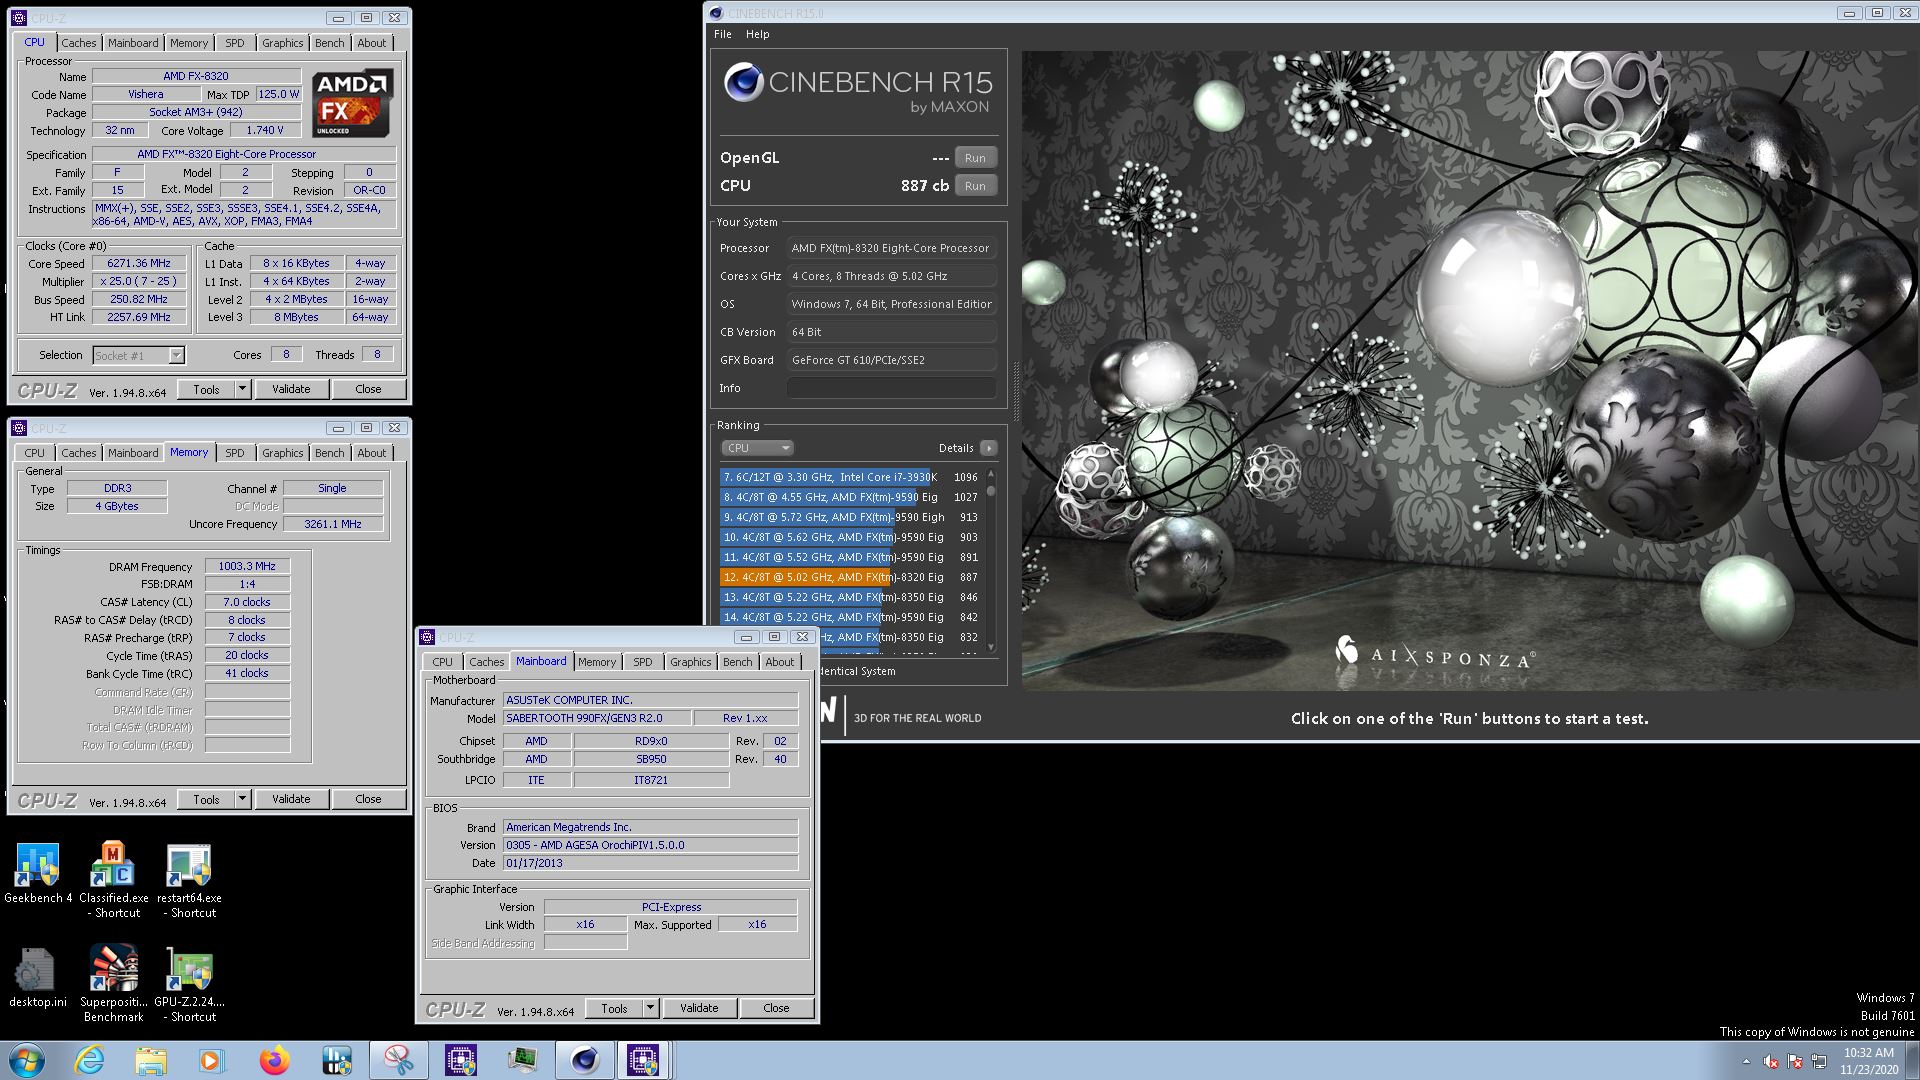Click CPU-Z taskbar button right of Cinebench
The width and height of the screenshot is (1920, 1080).
643,1060
